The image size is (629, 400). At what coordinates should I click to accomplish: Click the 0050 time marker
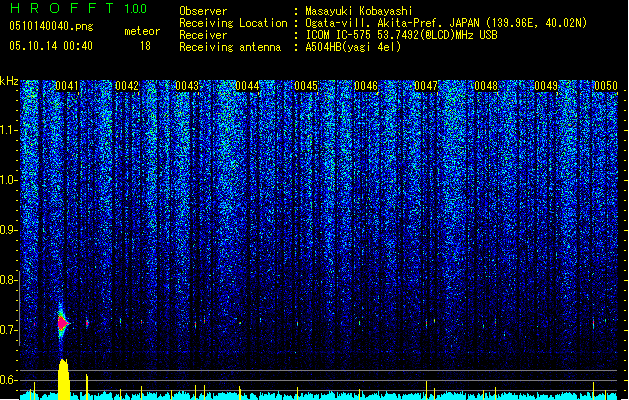606,86
